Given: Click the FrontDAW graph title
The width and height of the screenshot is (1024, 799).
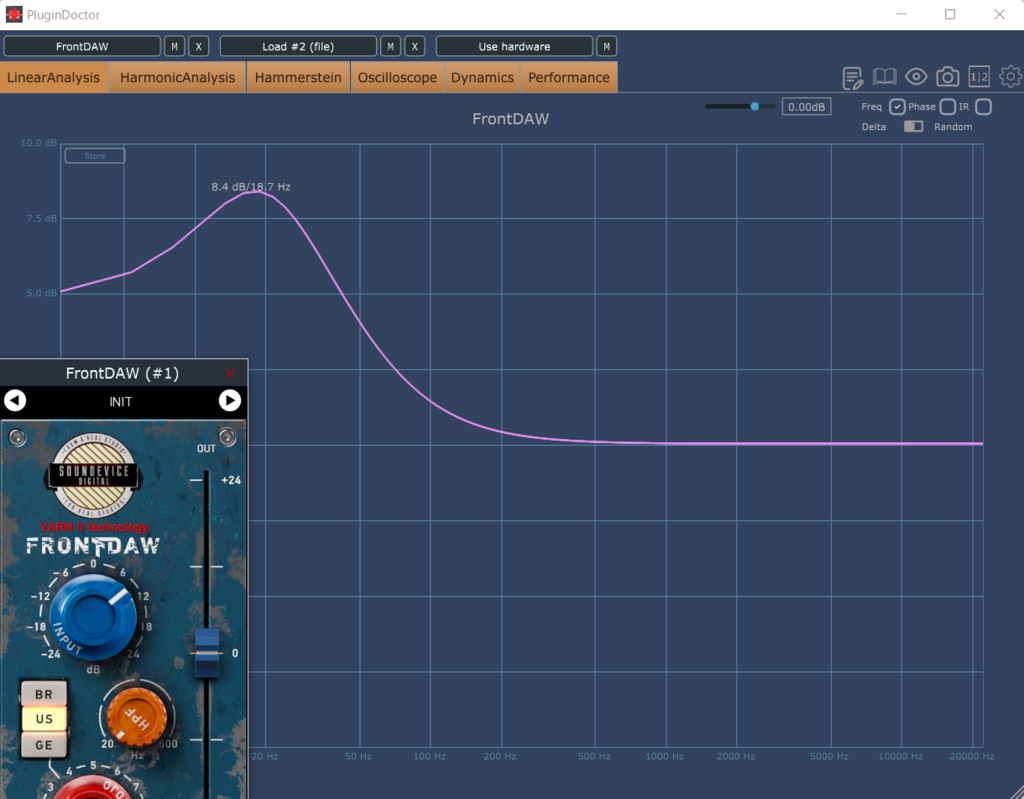Looking at the screenshot, I should [511, 119].
